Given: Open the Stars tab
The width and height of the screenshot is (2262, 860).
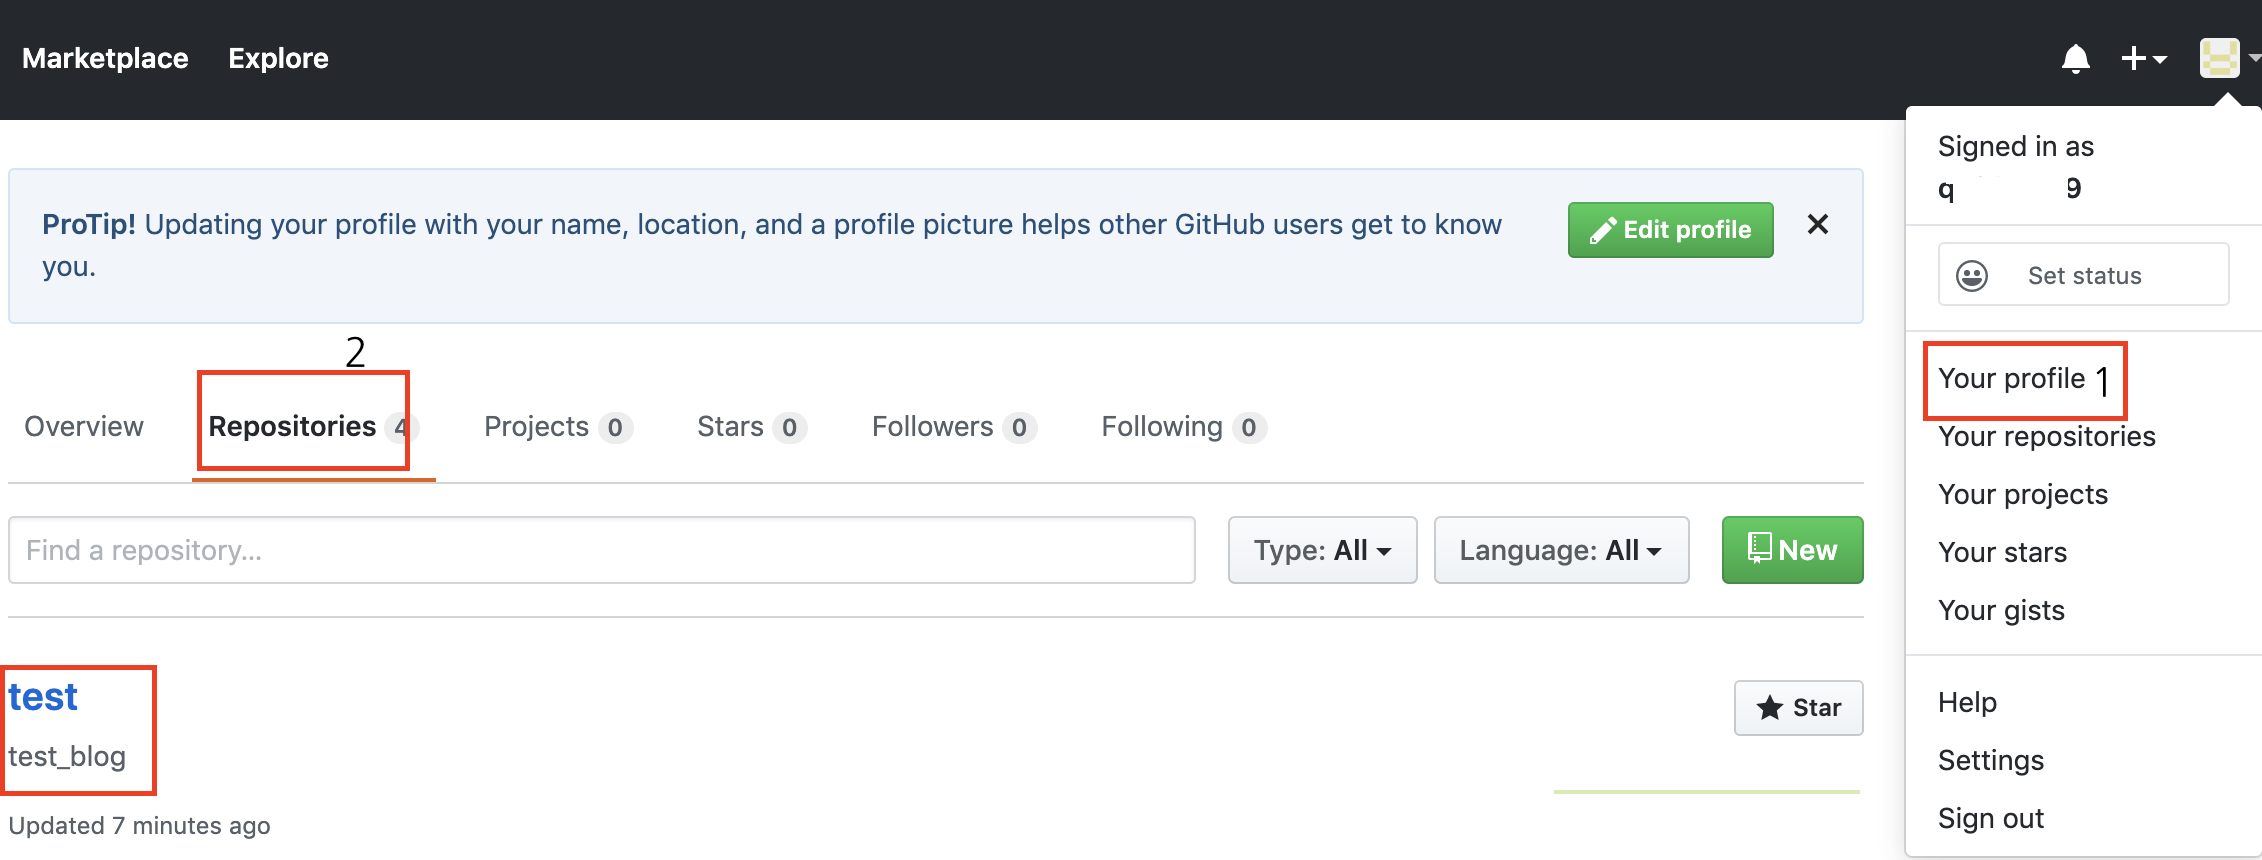Looking at the screenshot, I should pos(751,427).
